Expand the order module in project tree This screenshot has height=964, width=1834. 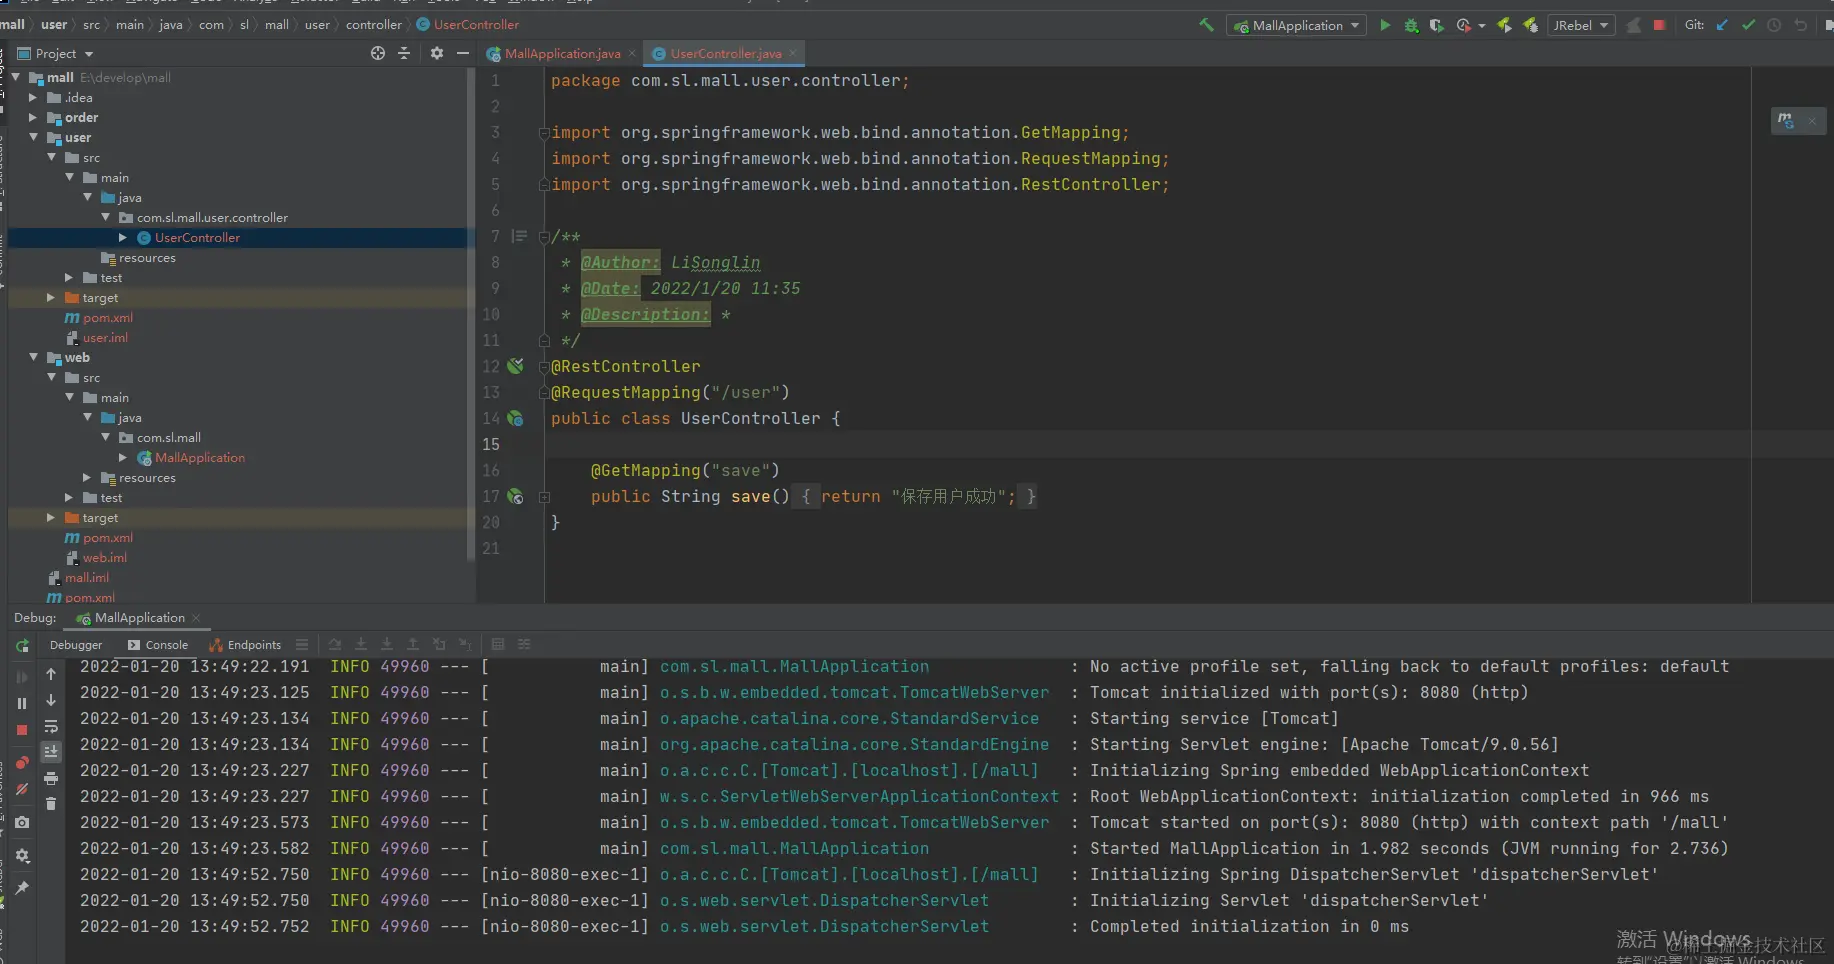pyautogui.click(x=33, y=118)
